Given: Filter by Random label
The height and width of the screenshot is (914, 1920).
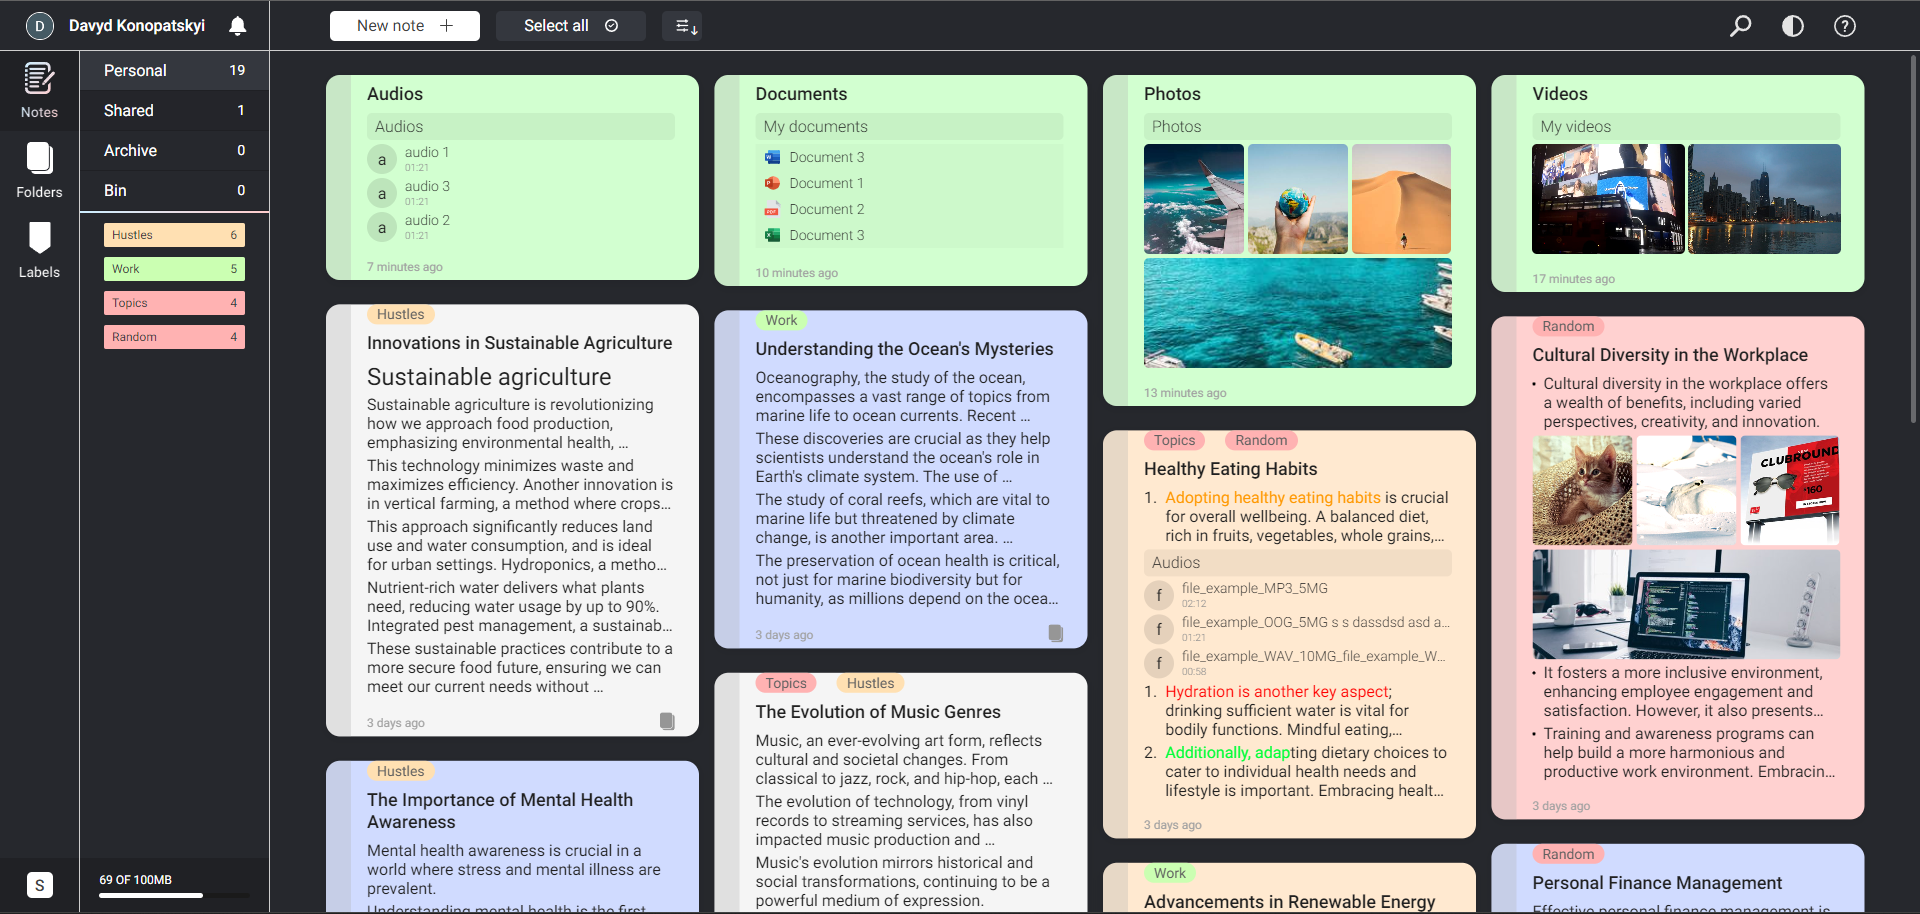Looking at the screenshot, I should point(174,337).
